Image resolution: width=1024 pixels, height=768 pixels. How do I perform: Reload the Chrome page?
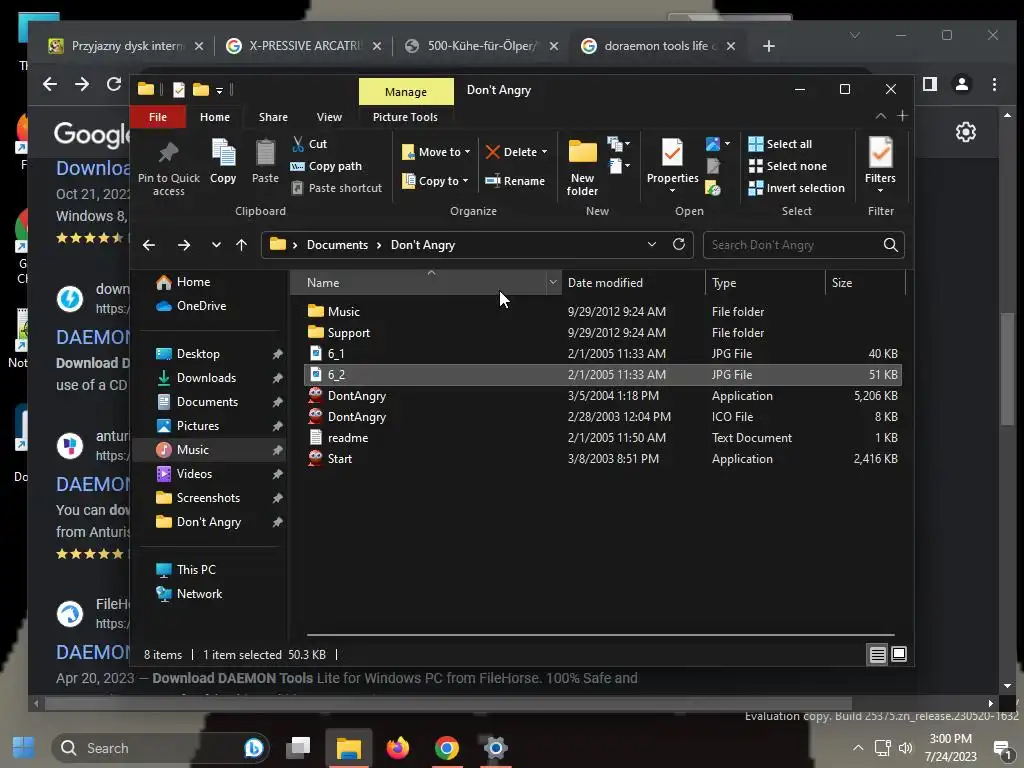pyautogui.click(x=114, y=84)
